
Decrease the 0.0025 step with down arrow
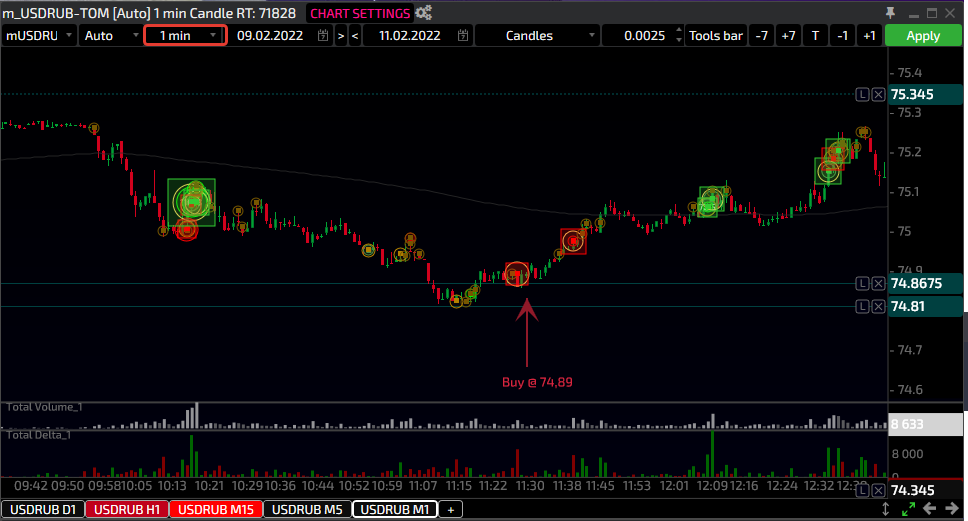679,40
